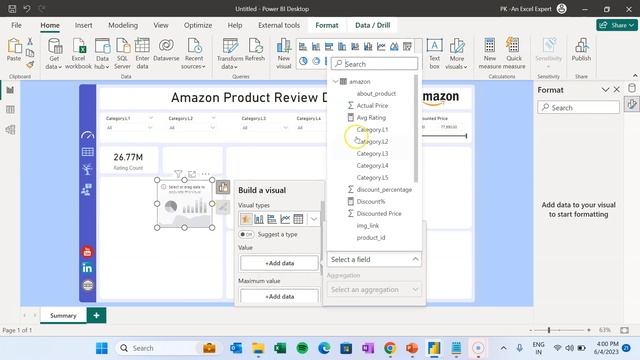Image resolution: width=640 pixels, height=360 pixels.
Task: Click the format visual paintbrush on-object button
Action: [223, 207]
